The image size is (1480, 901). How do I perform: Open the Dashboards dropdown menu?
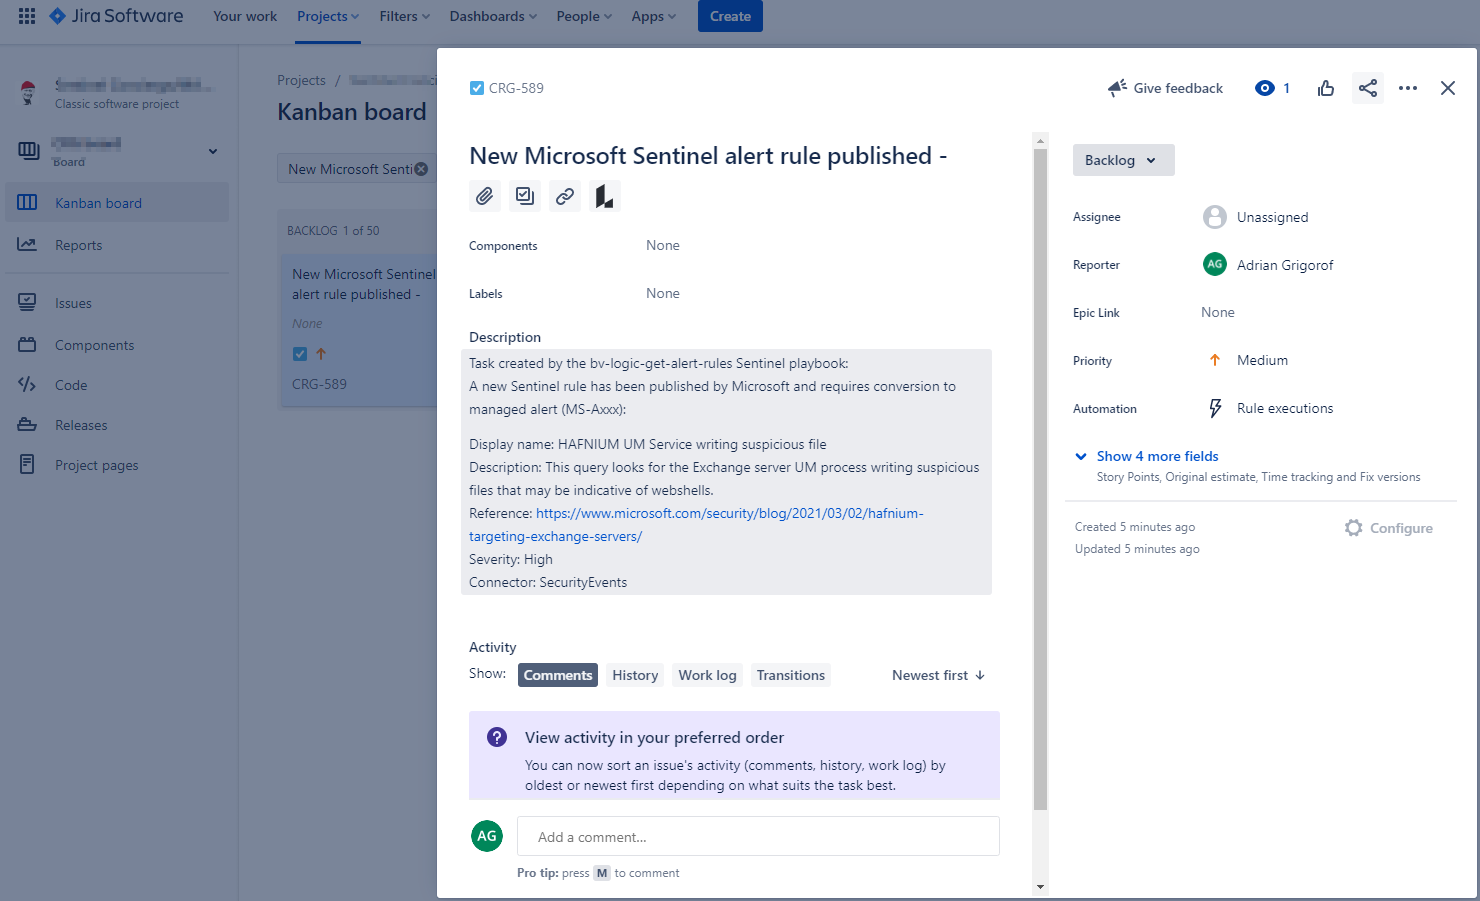493,16
